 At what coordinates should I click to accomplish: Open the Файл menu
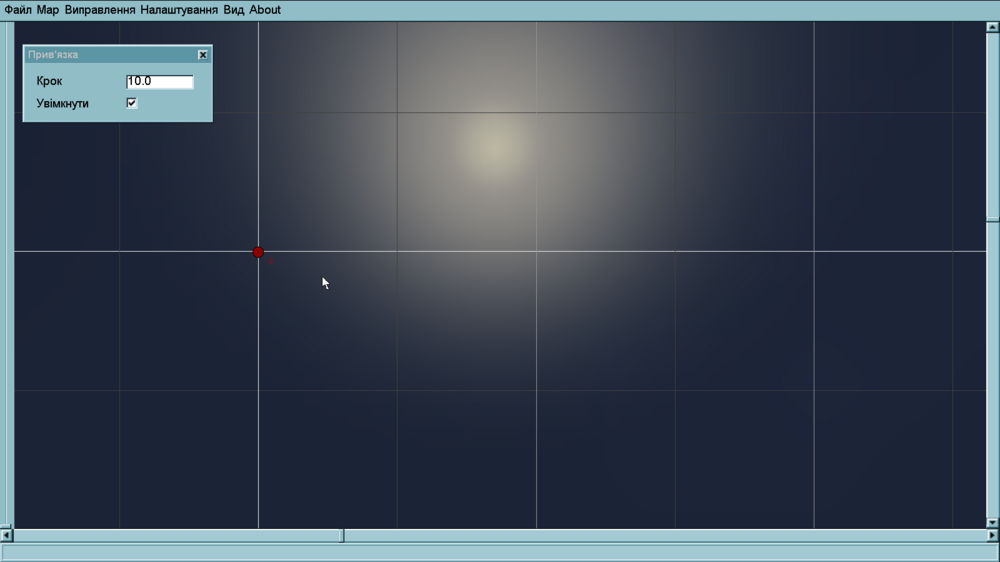pos(18,10)
